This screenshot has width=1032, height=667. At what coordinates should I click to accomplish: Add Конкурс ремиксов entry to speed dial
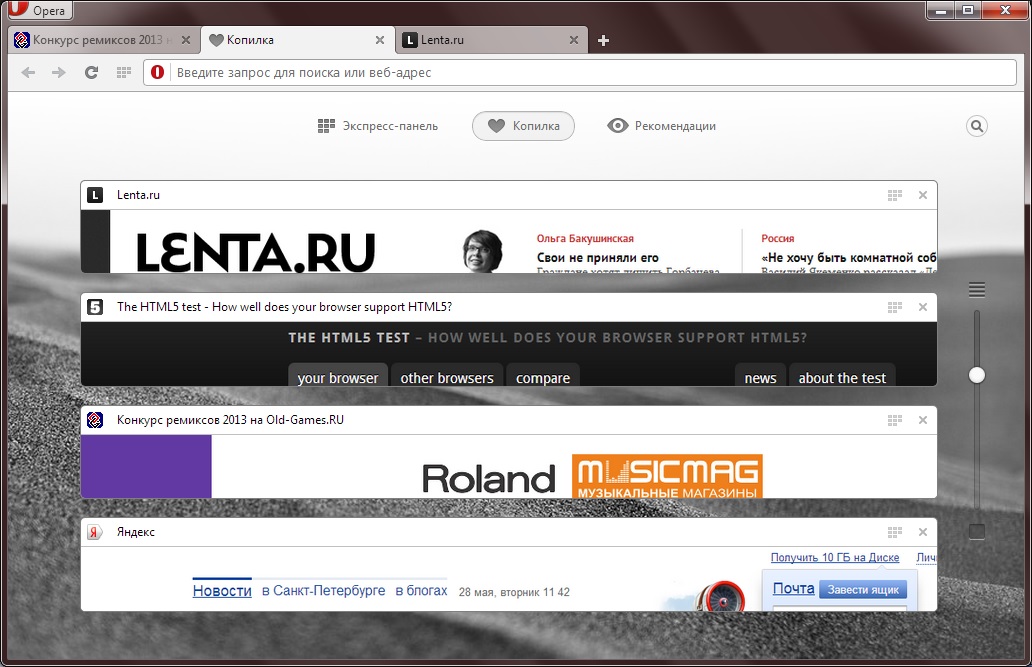[894, 420]
